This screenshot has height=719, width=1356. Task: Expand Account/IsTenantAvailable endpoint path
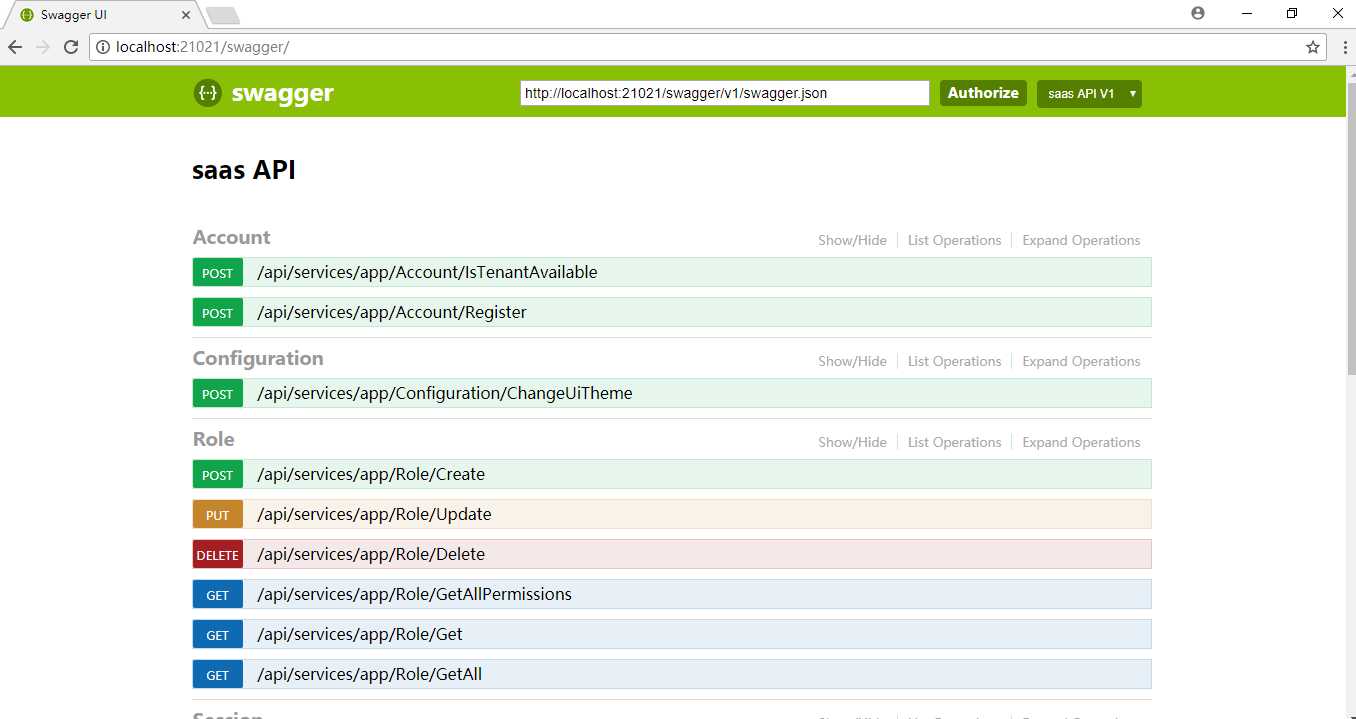(x=427, y=272)
